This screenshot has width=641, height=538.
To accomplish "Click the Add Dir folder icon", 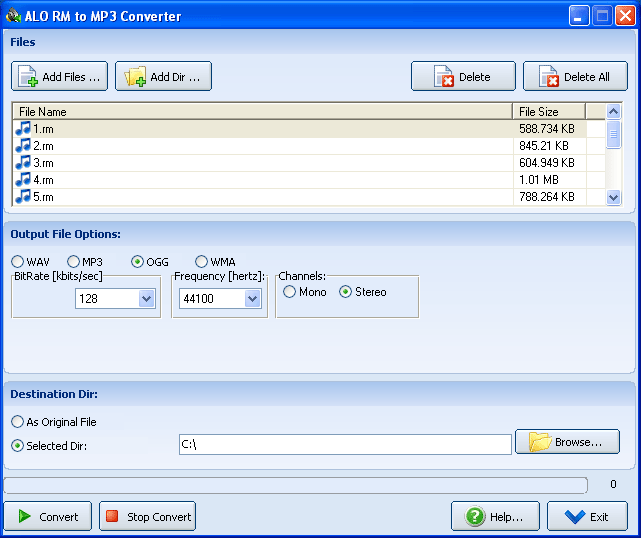I will coord(134,77).
